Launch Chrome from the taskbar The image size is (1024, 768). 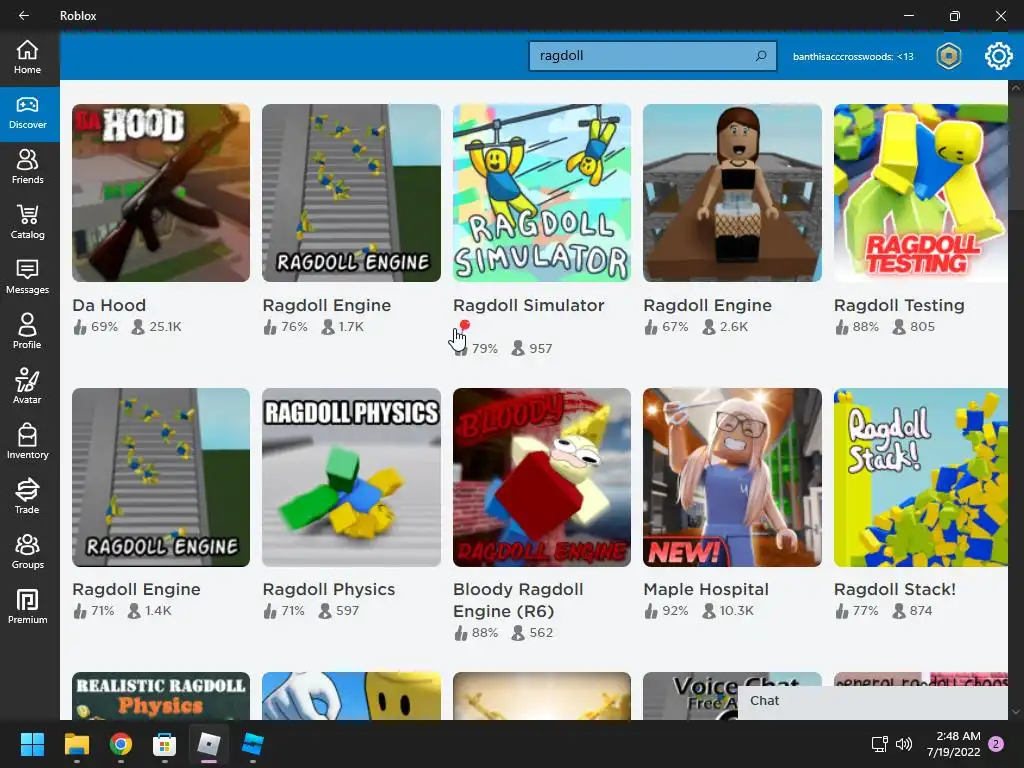point(121,744)
